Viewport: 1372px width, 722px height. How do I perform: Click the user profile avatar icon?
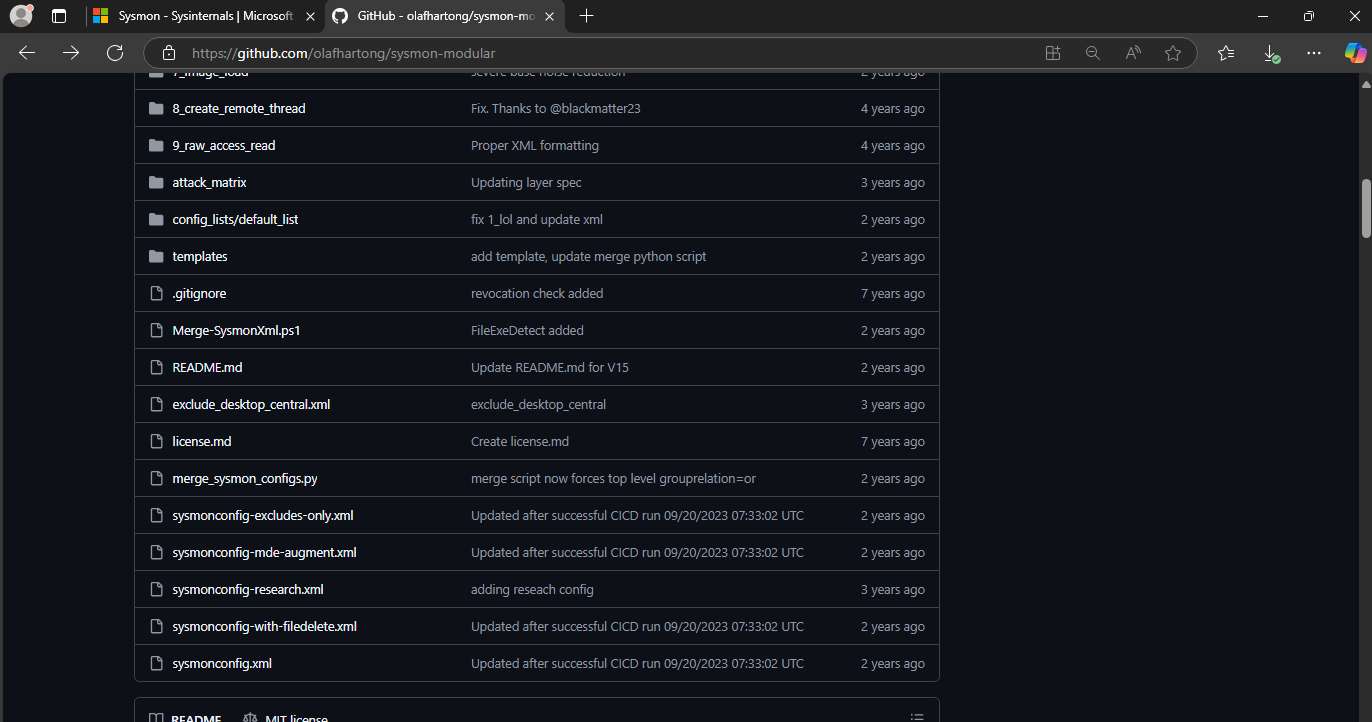[x=21, y=16]
